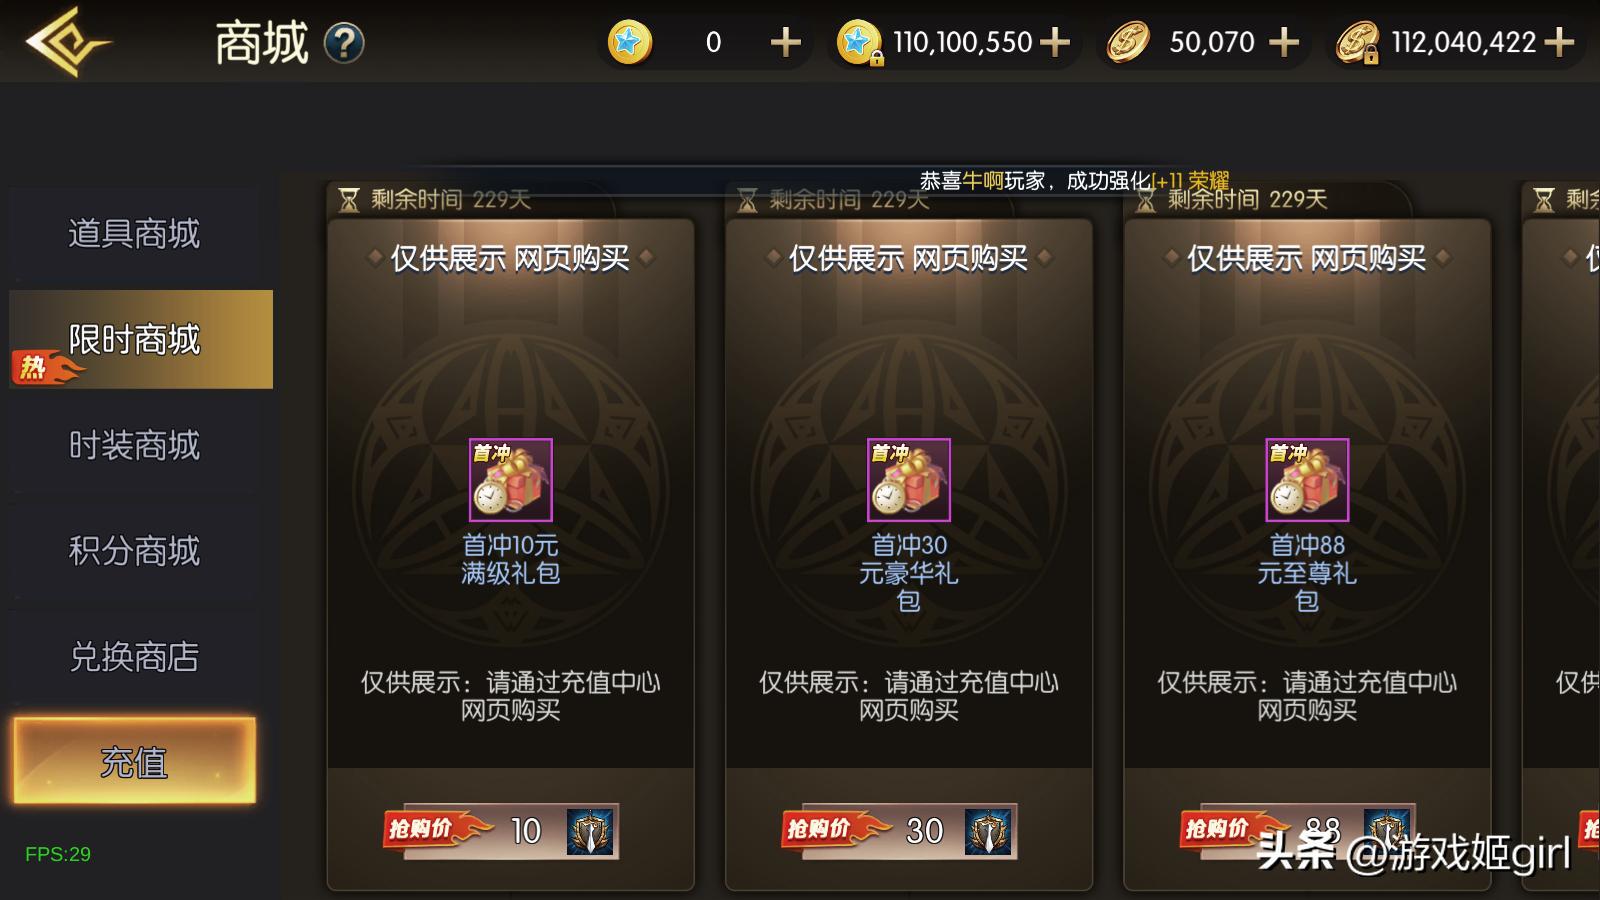Select the 首冲30元豪华礼包 gift icon
Viewport: 1600px width, 900px height.
[x=909, y=480]
